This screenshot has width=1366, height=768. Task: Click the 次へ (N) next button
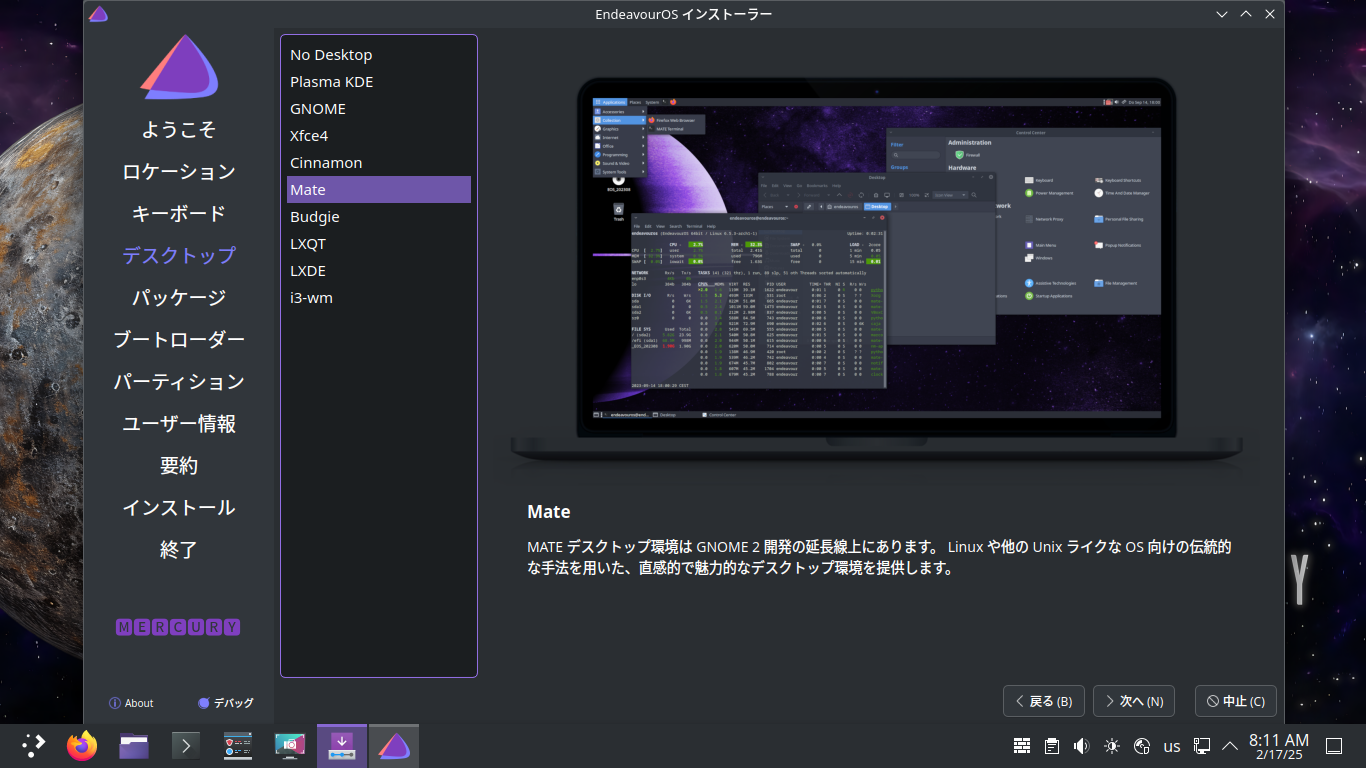[x=1133, y=701]
